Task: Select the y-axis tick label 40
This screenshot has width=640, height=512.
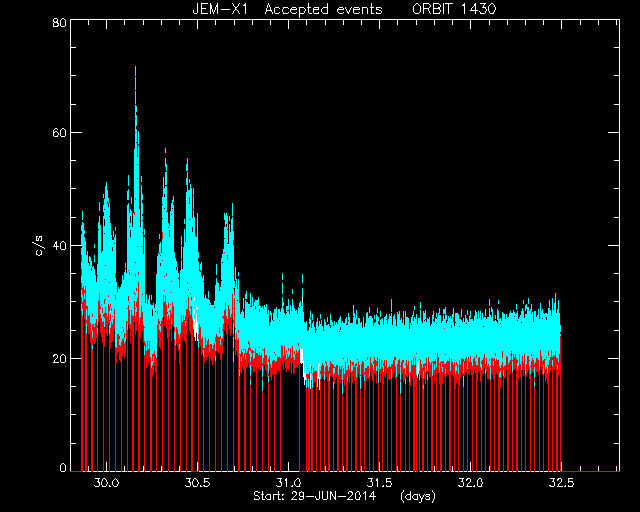Action: [59, 245]
